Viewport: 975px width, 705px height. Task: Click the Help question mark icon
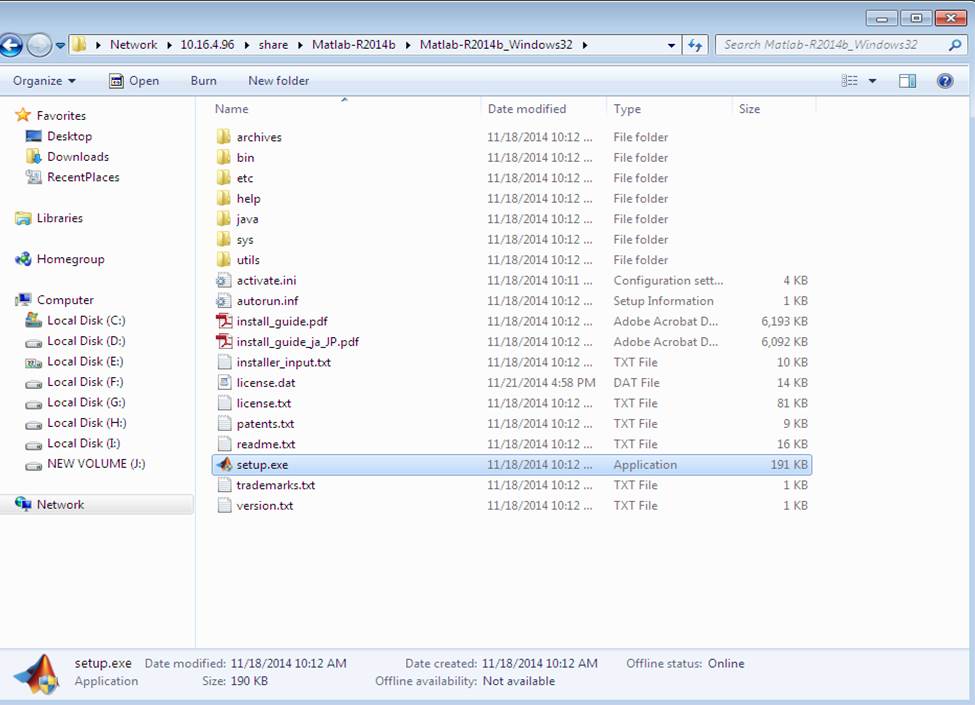coord(944,81)
